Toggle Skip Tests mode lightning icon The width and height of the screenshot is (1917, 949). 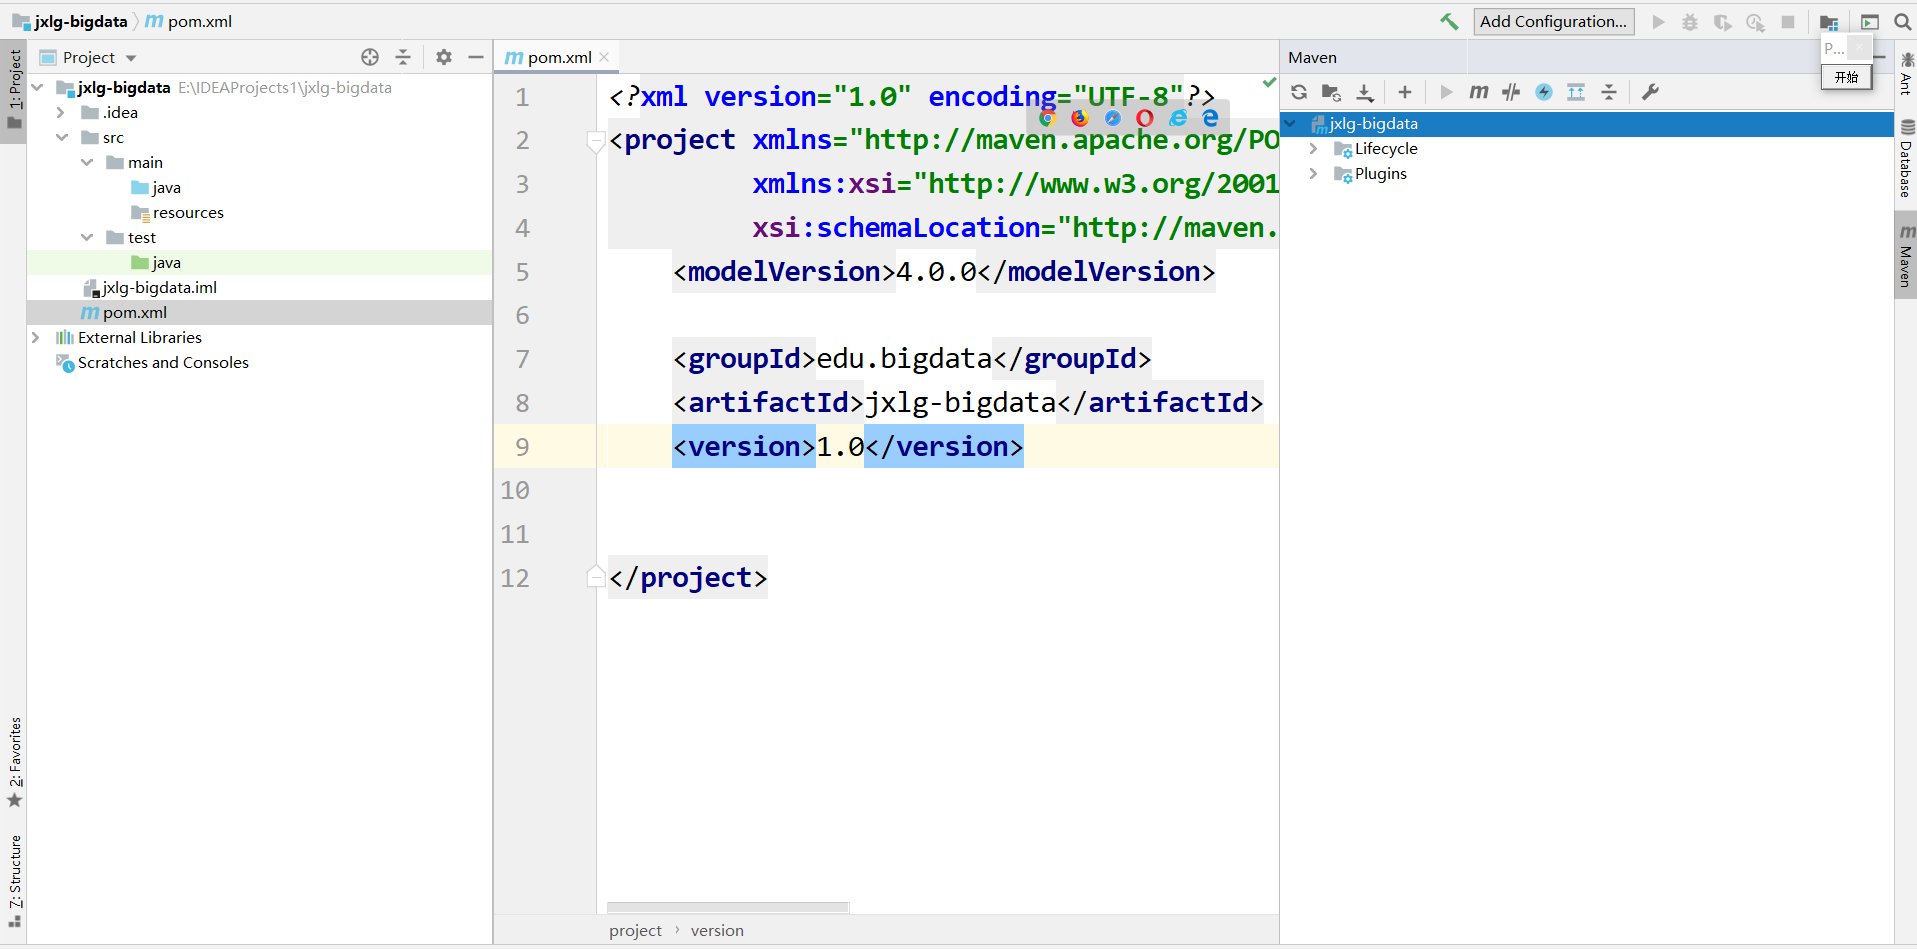point(1544,92)
